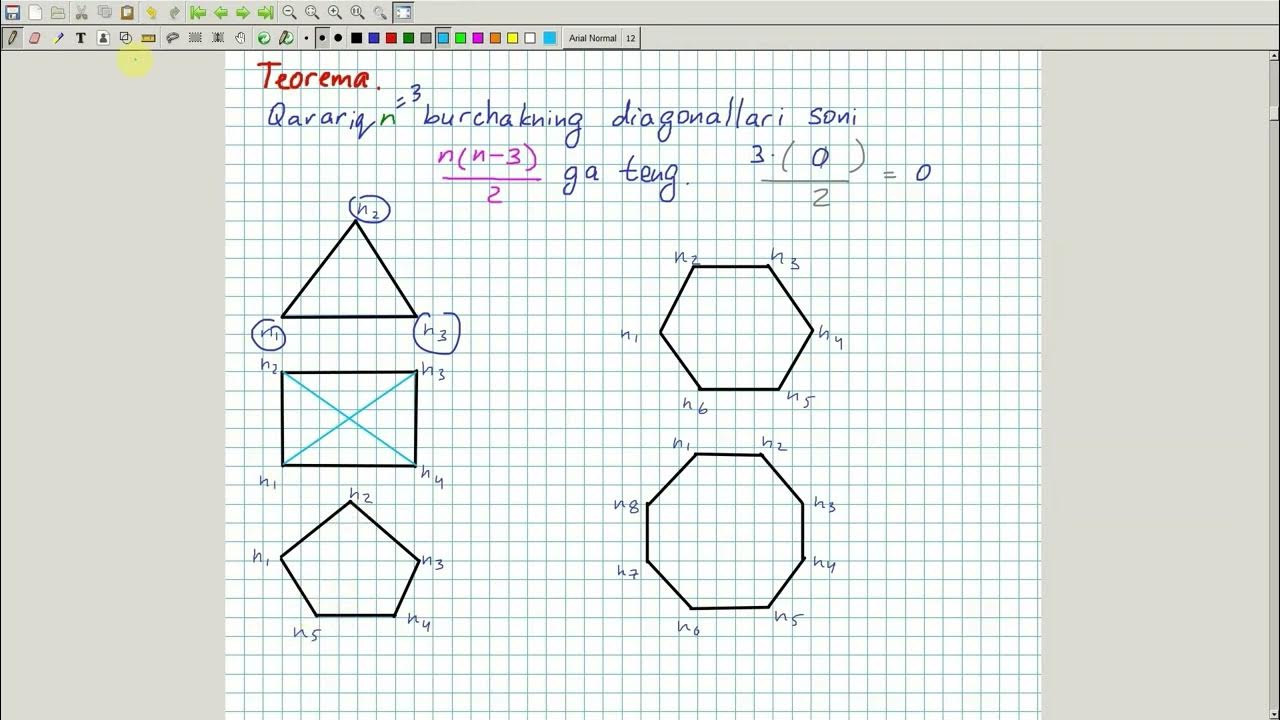Select the Hand tool
This screenshot has width=1280, height=720.
point(240,38)
